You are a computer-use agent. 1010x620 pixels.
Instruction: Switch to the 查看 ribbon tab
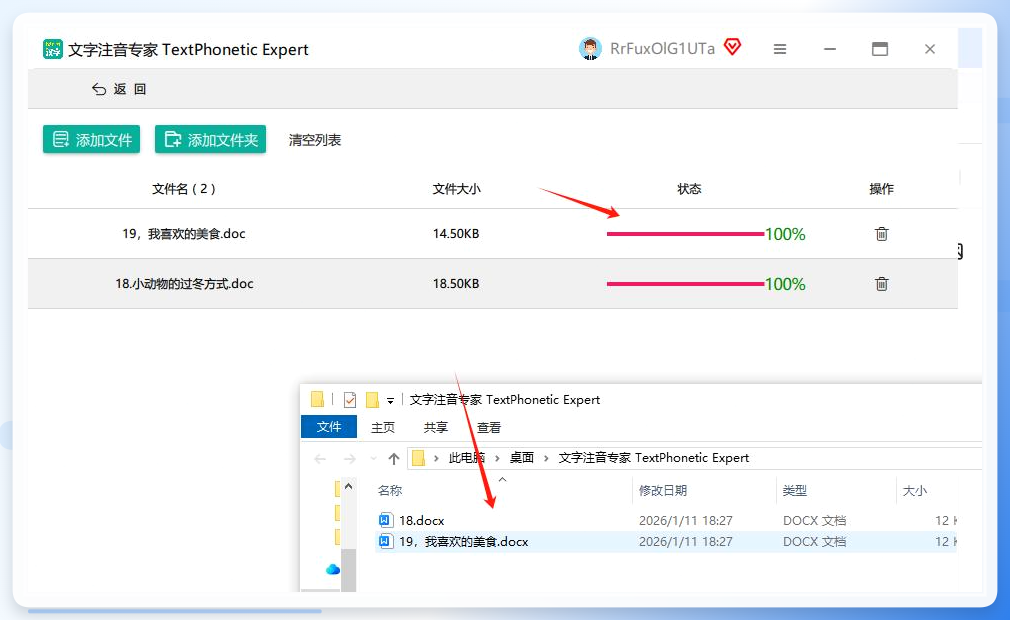pos(488,427)
